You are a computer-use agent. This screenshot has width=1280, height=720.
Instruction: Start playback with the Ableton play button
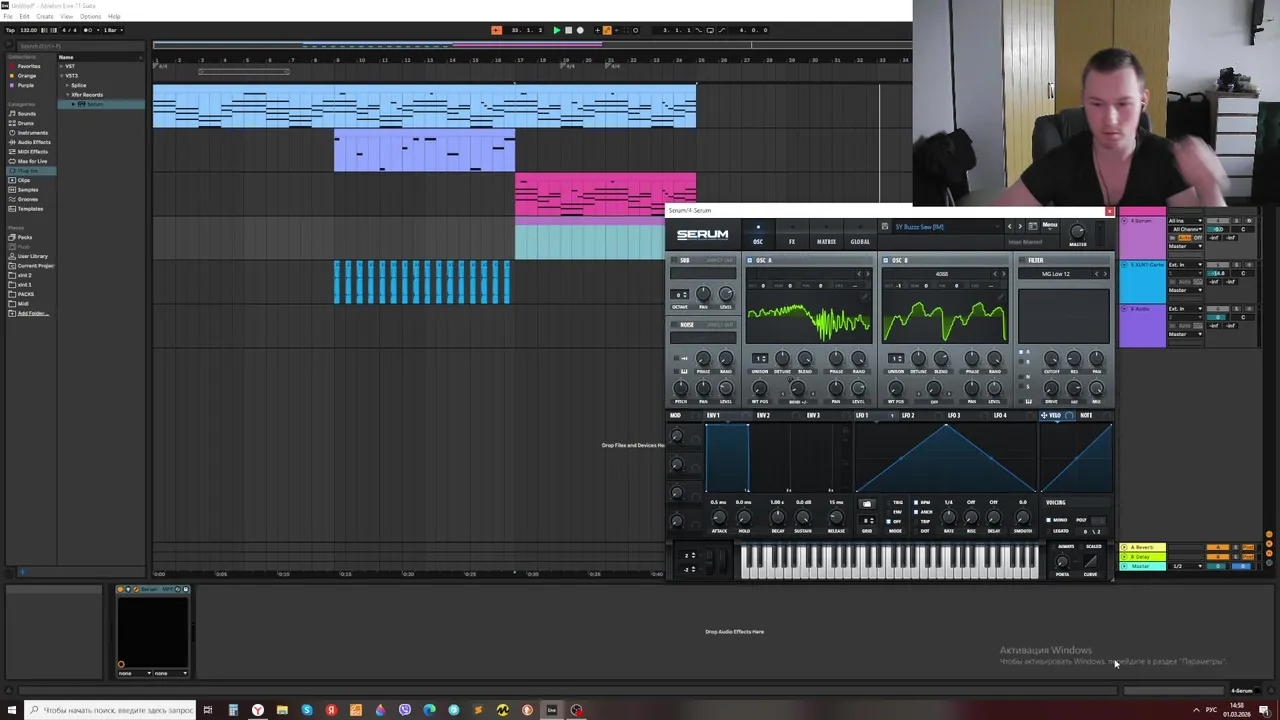557,30
